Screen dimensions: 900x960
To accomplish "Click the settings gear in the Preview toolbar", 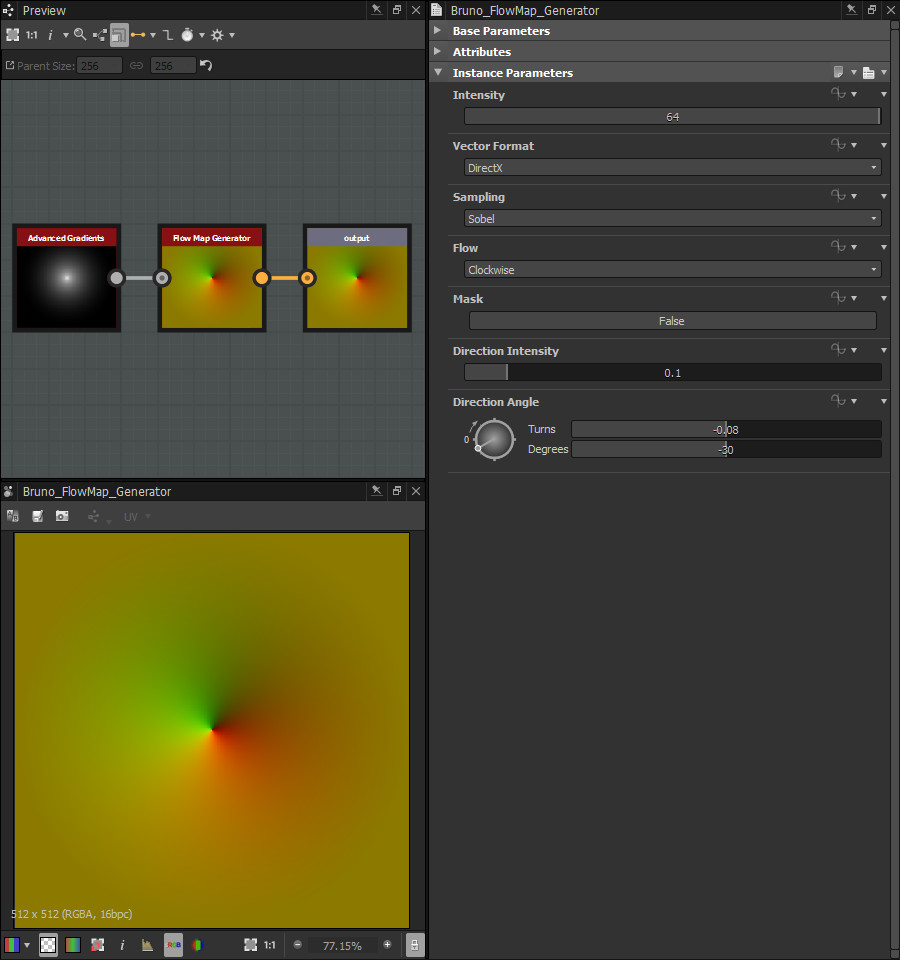I will click(218, 35).
